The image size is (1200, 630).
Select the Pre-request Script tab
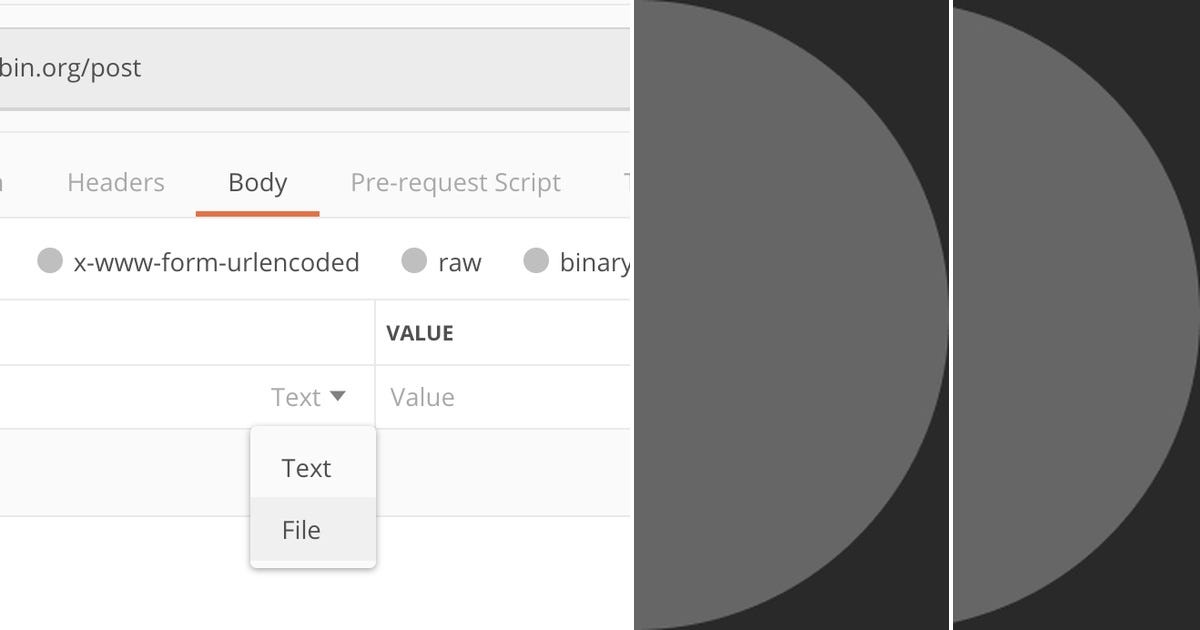(455, 182)
